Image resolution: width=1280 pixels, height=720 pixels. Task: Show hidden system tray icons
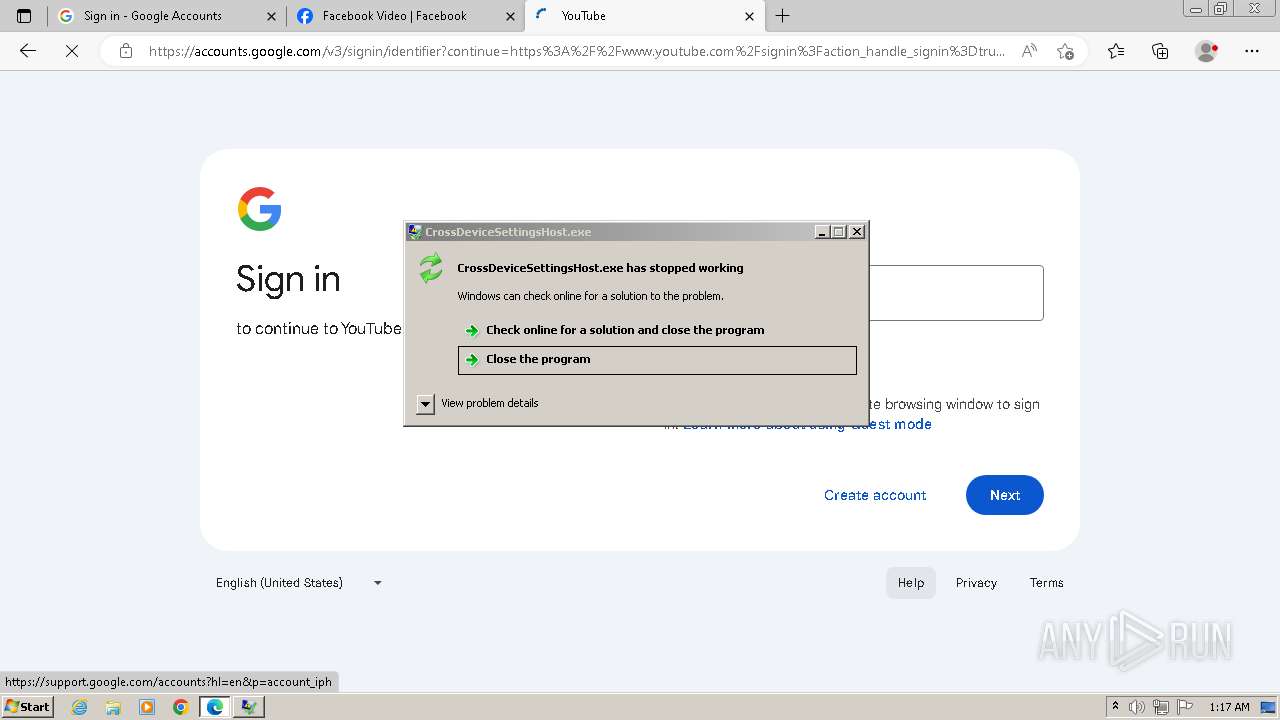[x=1115, y=707]
